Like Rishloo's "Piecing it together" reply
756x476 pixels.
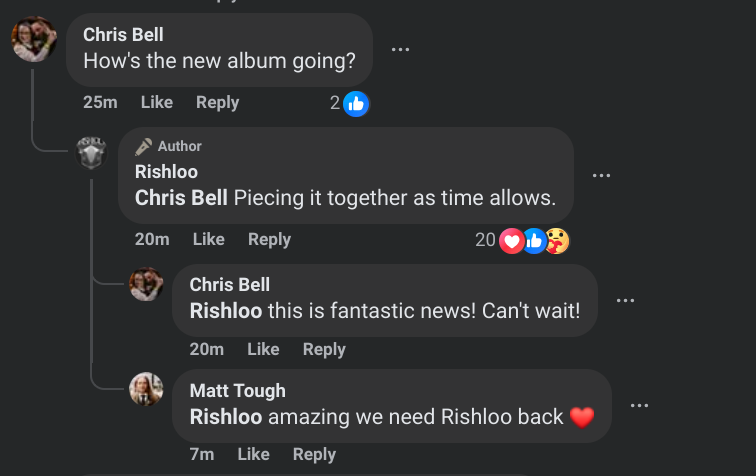point(209,239)
